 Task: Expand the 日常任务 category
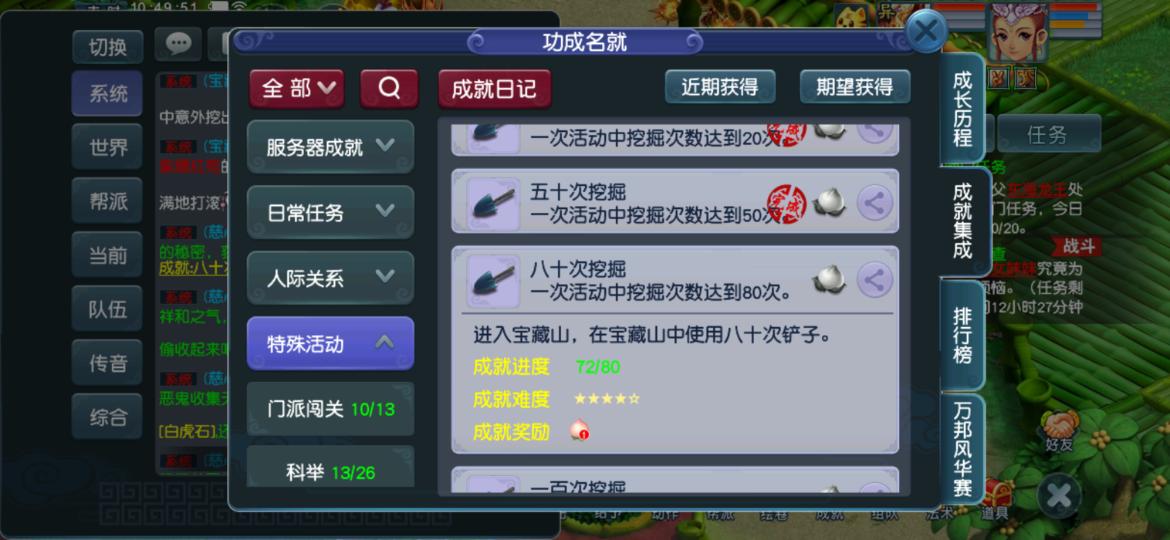pyautogui.click(x=330, y=213)
